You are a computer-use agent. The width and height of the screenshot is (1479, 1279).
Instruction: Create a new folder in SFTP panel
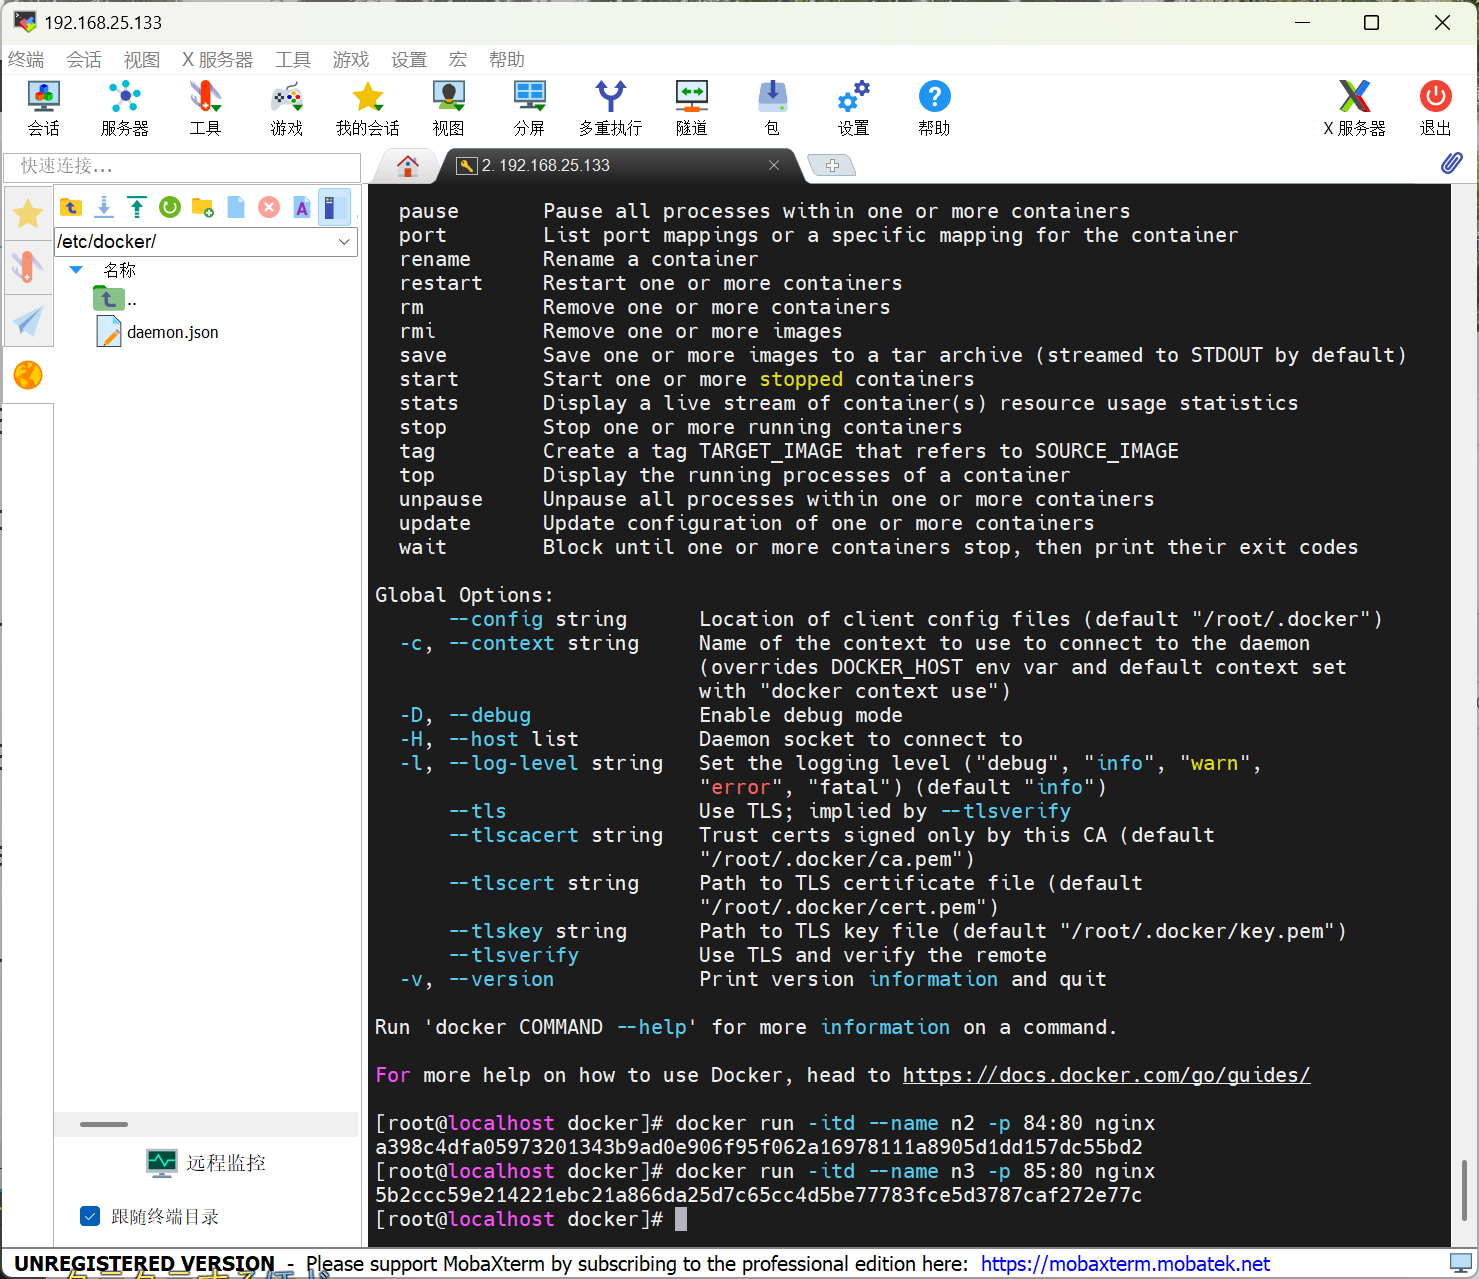tap(203, 207)
